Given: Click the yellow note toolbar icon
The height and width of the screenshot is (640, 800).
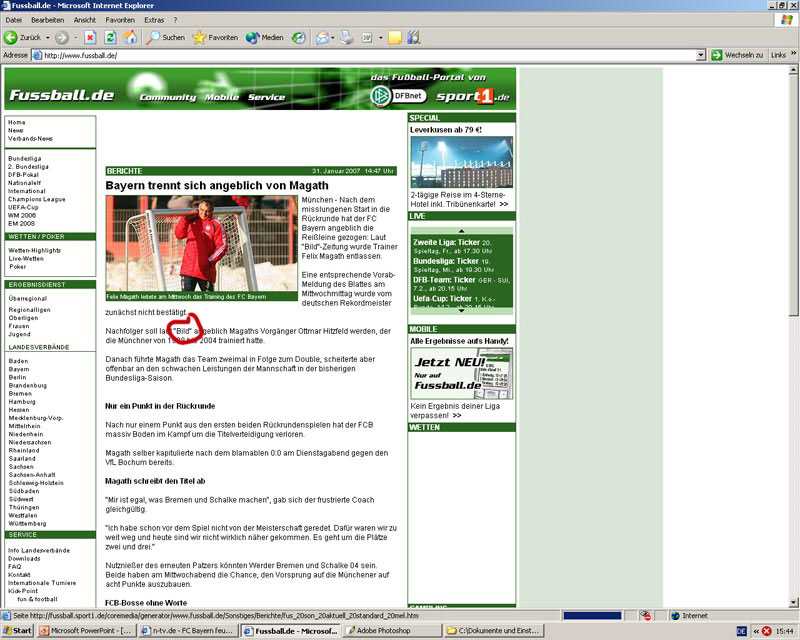Looking at the screenshot, I should pos(394,37).
